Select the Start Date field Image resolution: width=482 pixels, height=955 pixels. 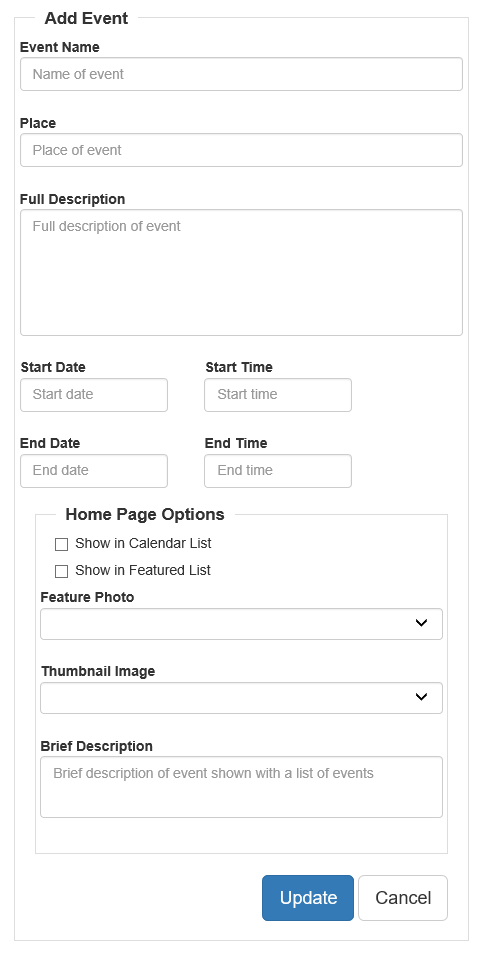point(94,395)
